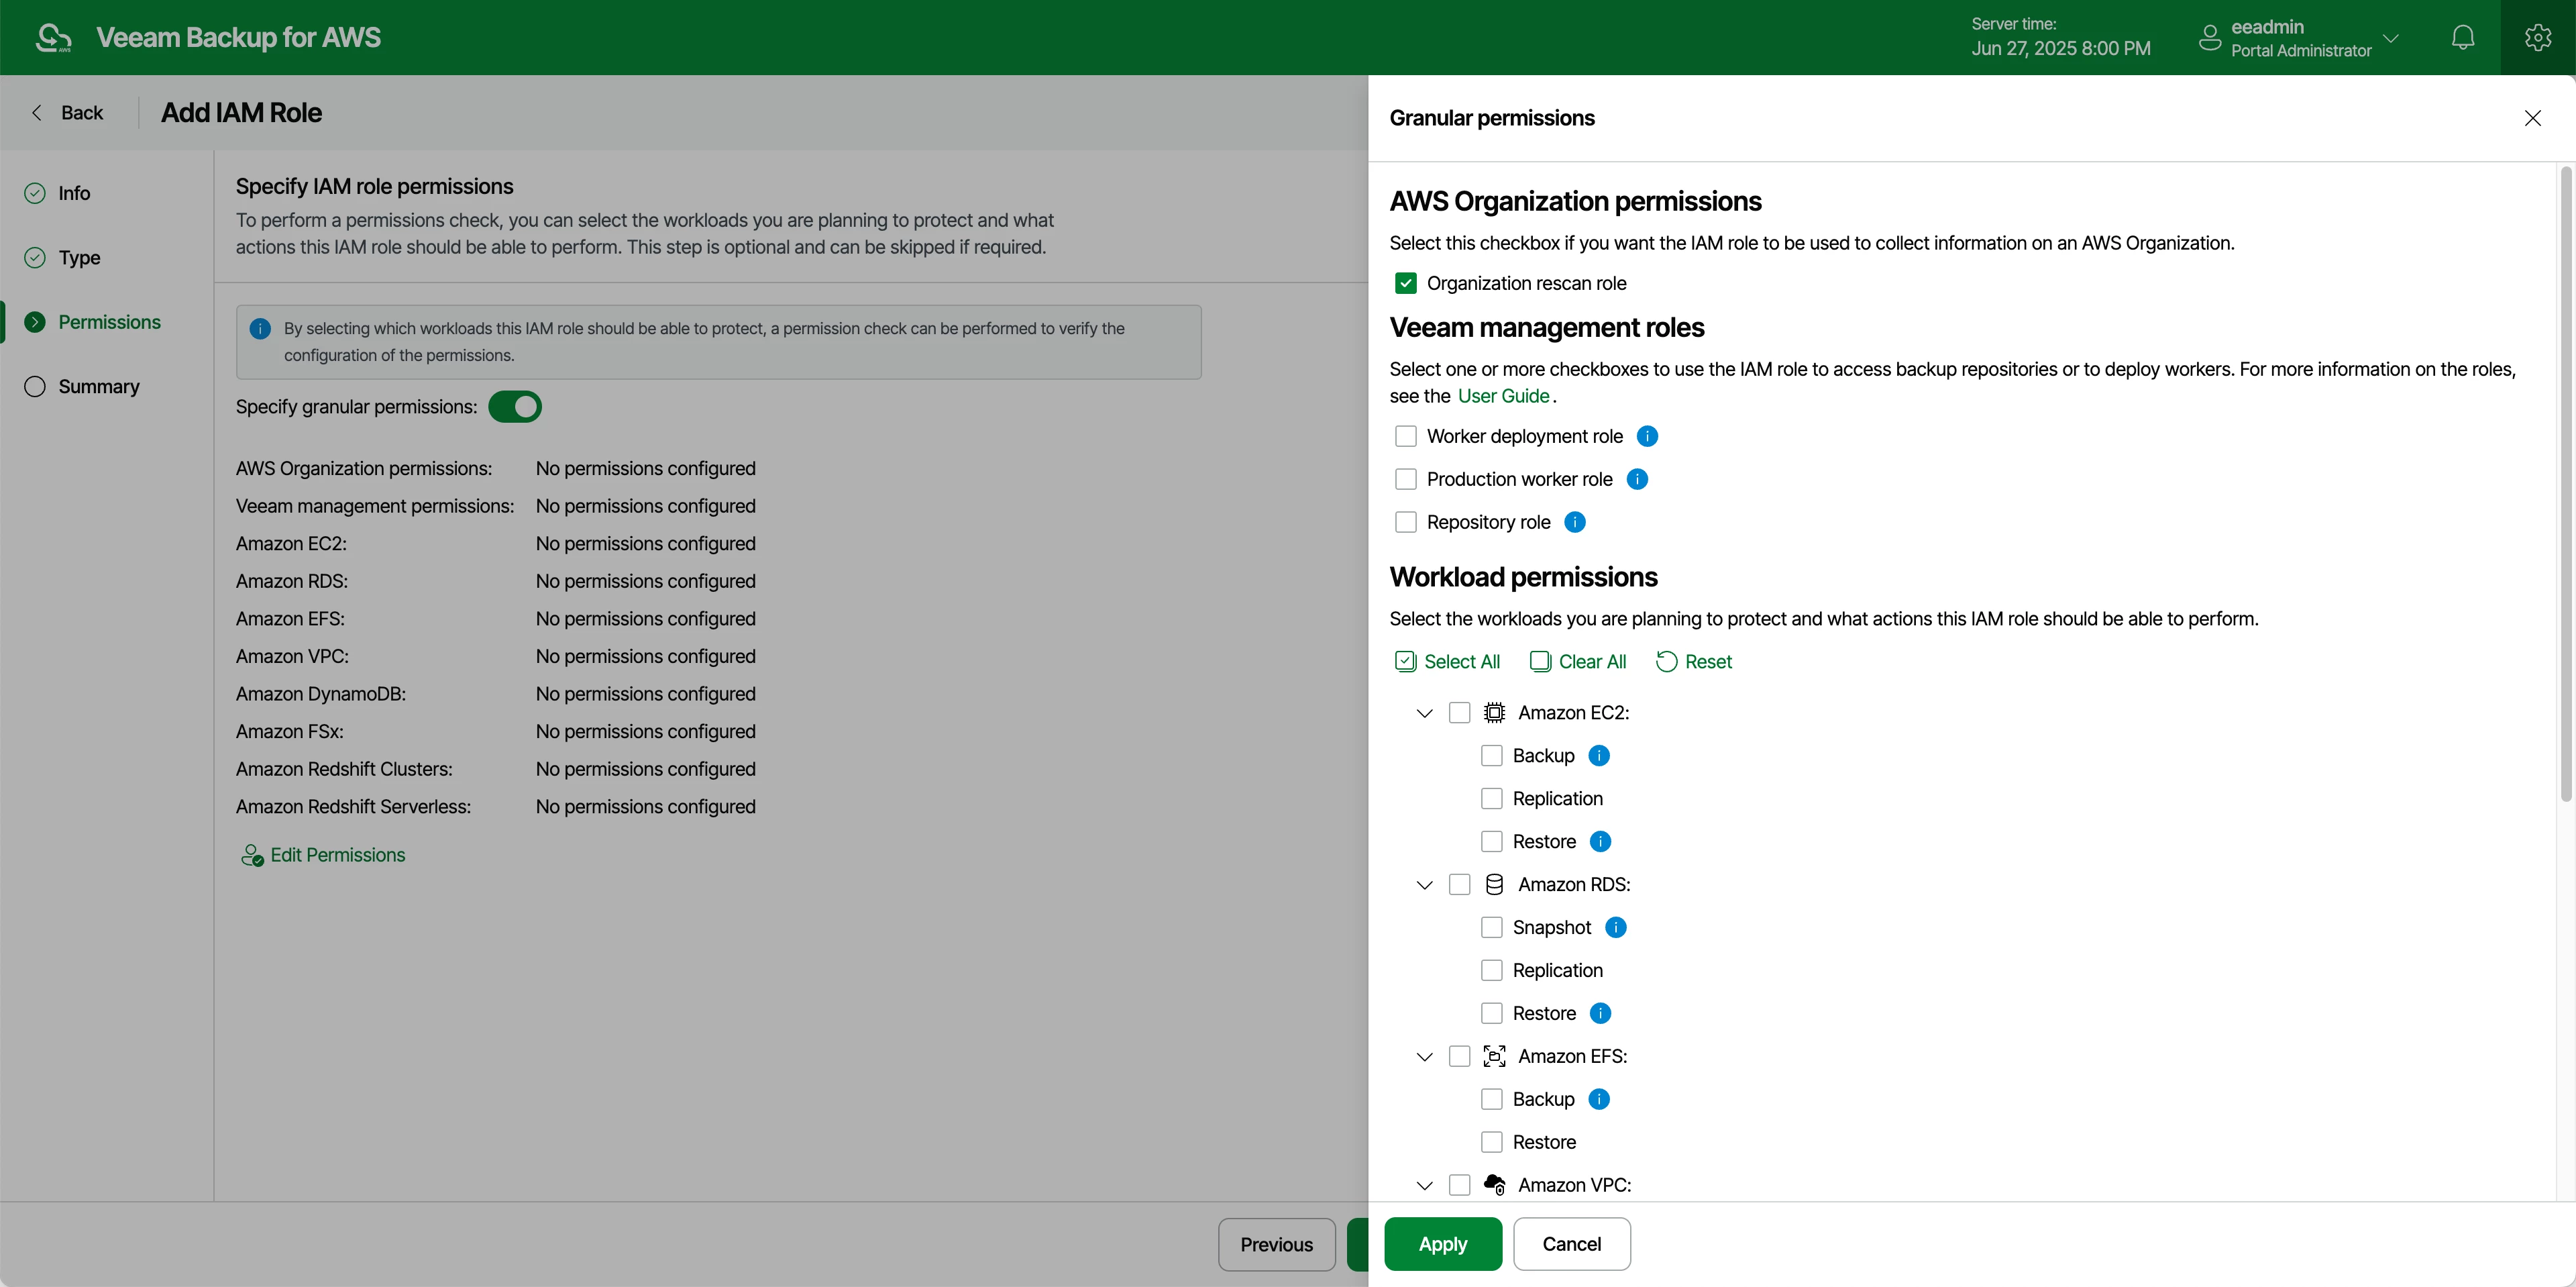Check the Amazon EC2 Backup checkbox
The height and width of the screenshot is (1287, 2576).
click(x=1491, y=755)
